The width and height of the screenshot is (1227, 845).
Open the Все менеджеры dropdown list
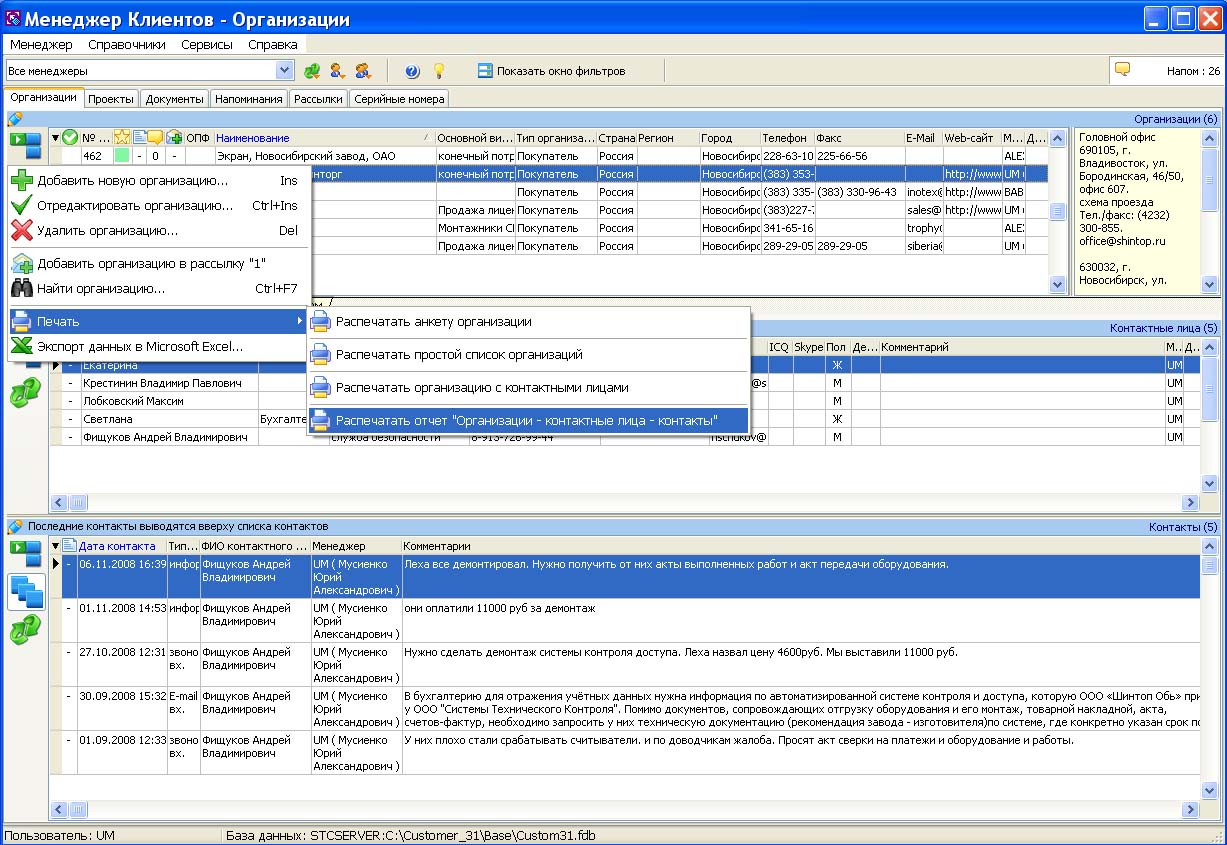(x=285, y=71)
